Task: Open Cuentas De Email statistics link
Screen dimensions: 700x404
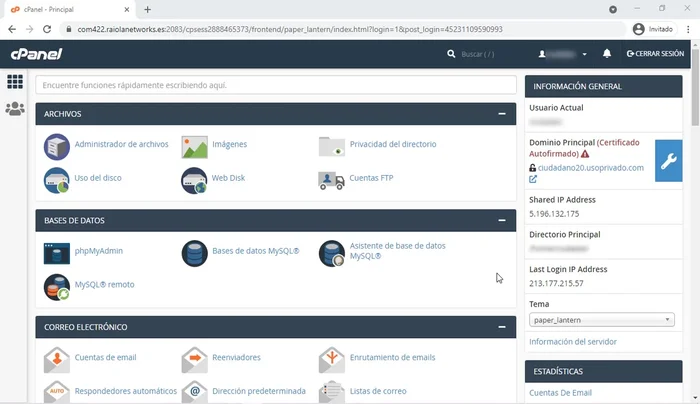Action: click(x=560, y=393)
